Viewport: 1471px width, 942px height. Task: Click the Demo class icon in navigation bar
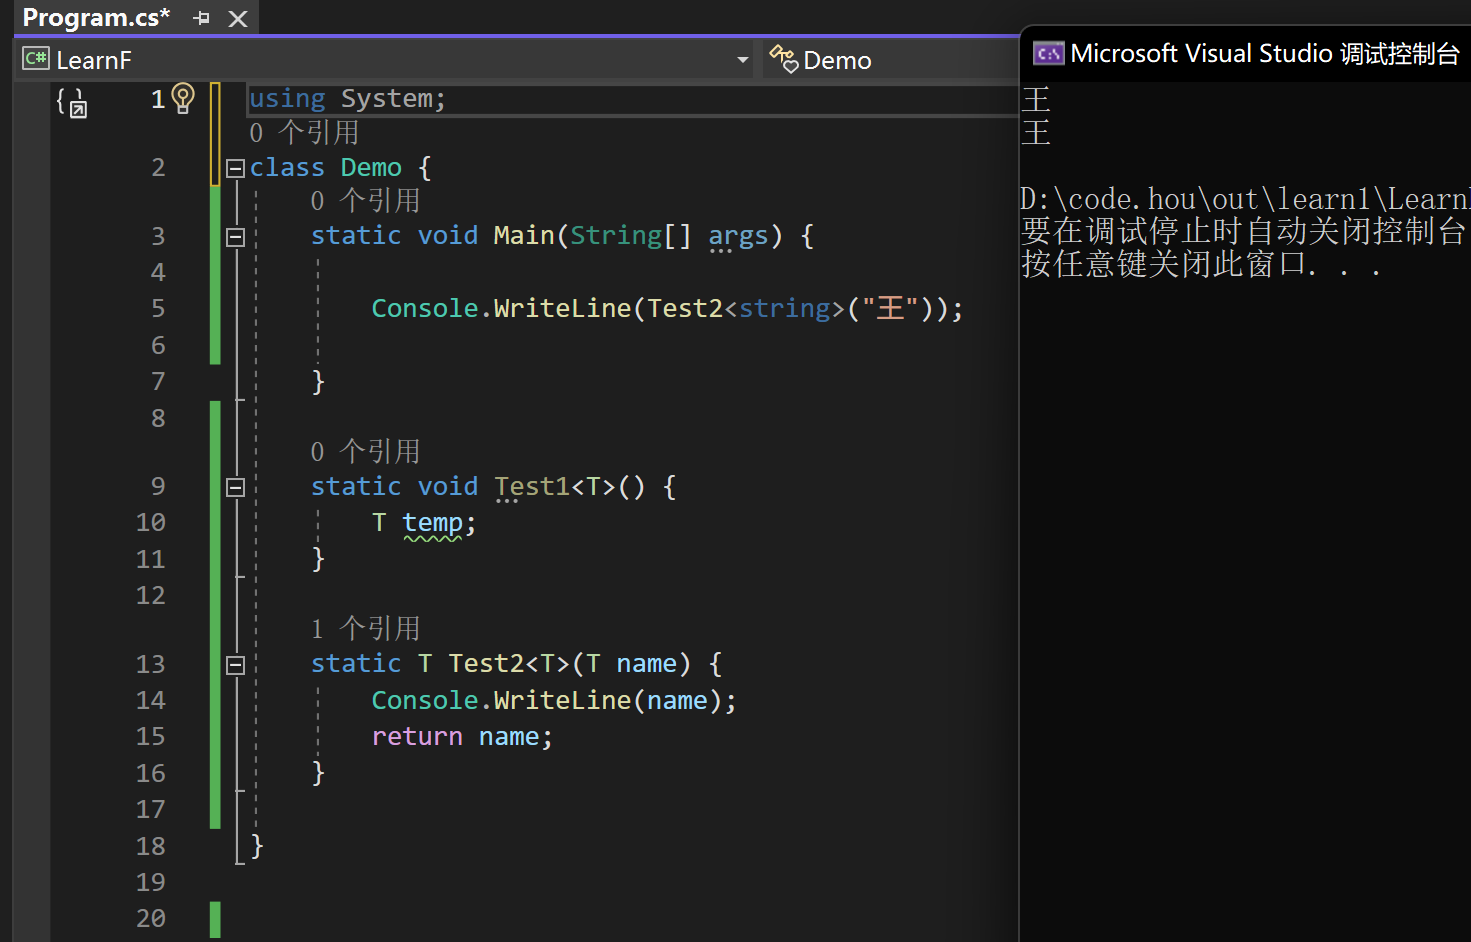click(784, 59)
